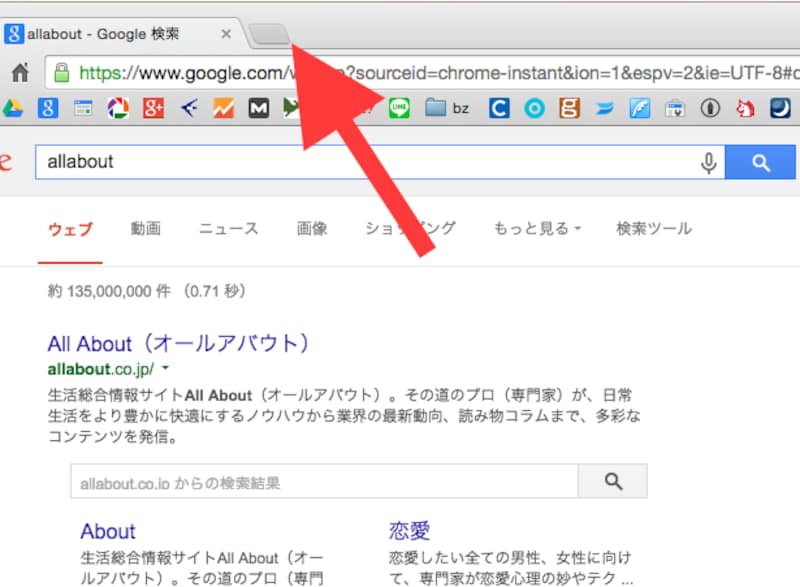800x587 pixels.
Task: Open the 恋愛 sitelink
Action: click(407, 531)
